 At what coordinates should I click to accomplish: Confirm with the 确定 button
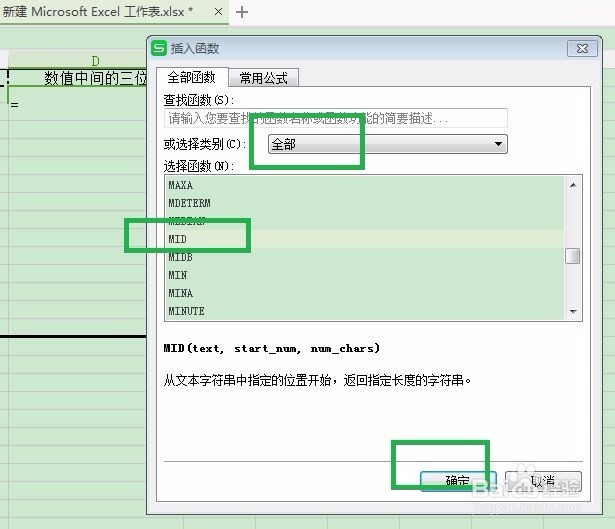point(458,481)
